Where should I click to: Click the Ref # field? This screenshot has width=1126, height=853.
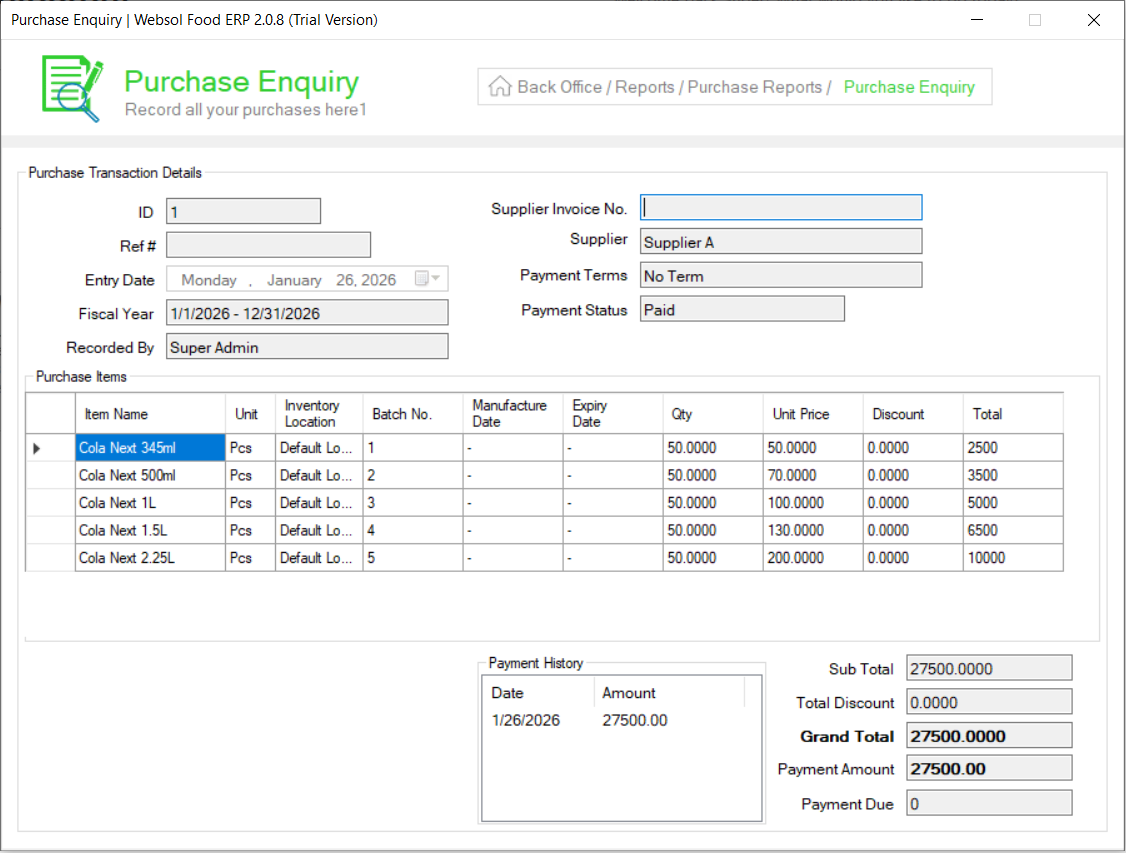[x=269, y=245]
